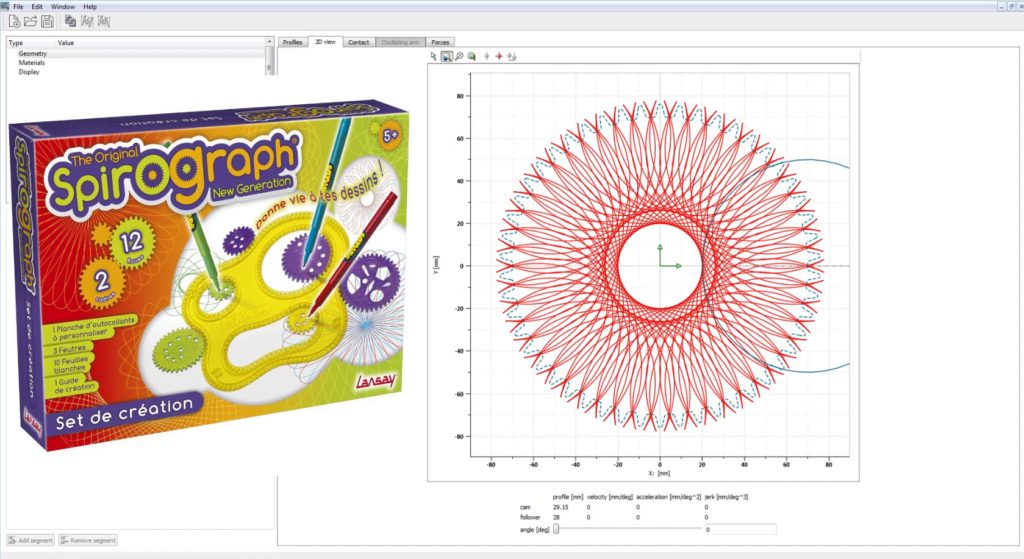Image resolution: width=1024 pixels, height=559 pixels.
Task: Expand the Display tree row
Action: [29, 71]
